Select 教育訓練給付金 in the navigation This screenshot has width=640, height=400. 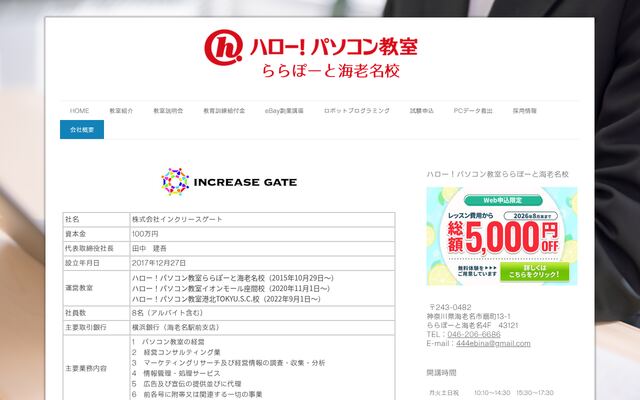[224, 111]
